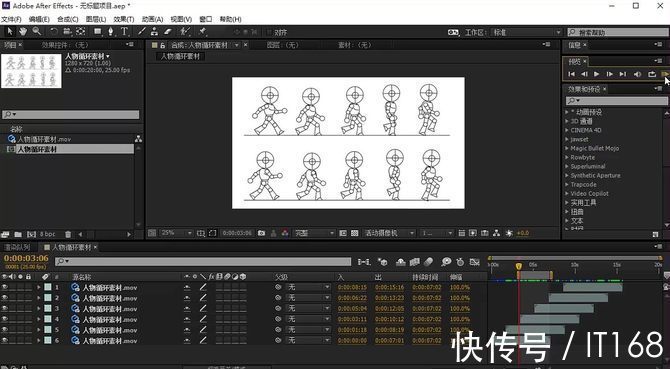Viewport: 670px width, 369px height.
Task: Select the Zoom magnifier tool
Action: 37,32
